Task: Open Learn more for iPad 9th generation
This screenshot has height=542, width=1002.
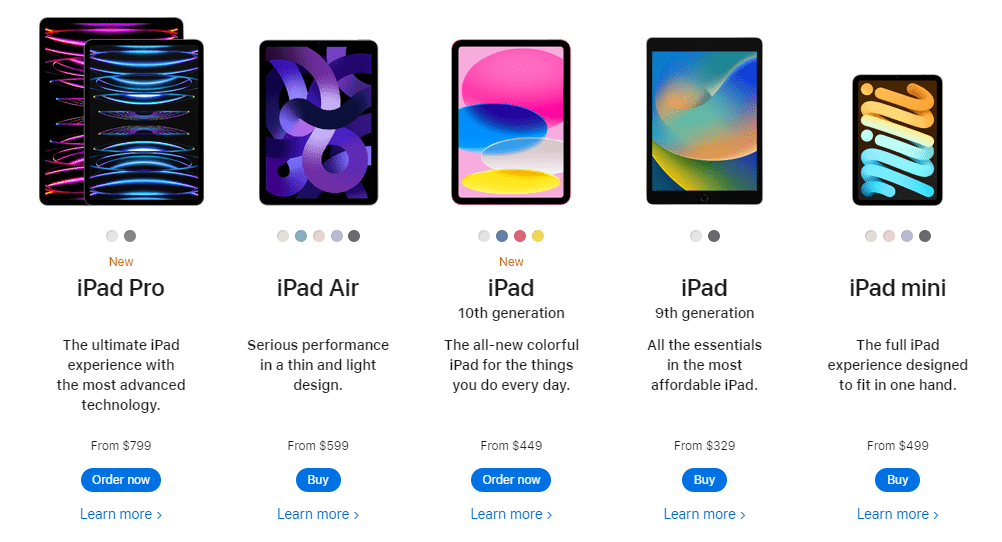Action: pos(704,514)
